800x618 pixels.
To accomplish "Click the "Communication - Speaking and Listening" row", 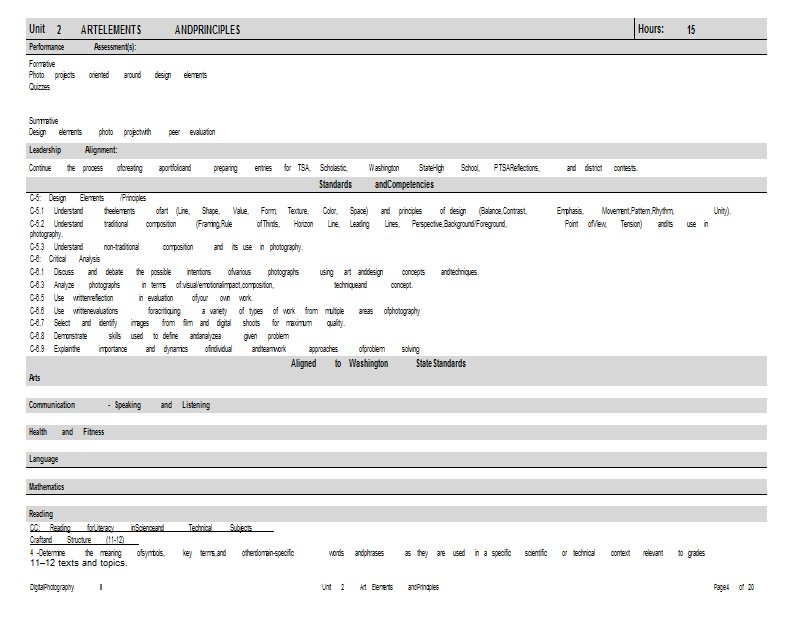I will click(x=396, y=405).
